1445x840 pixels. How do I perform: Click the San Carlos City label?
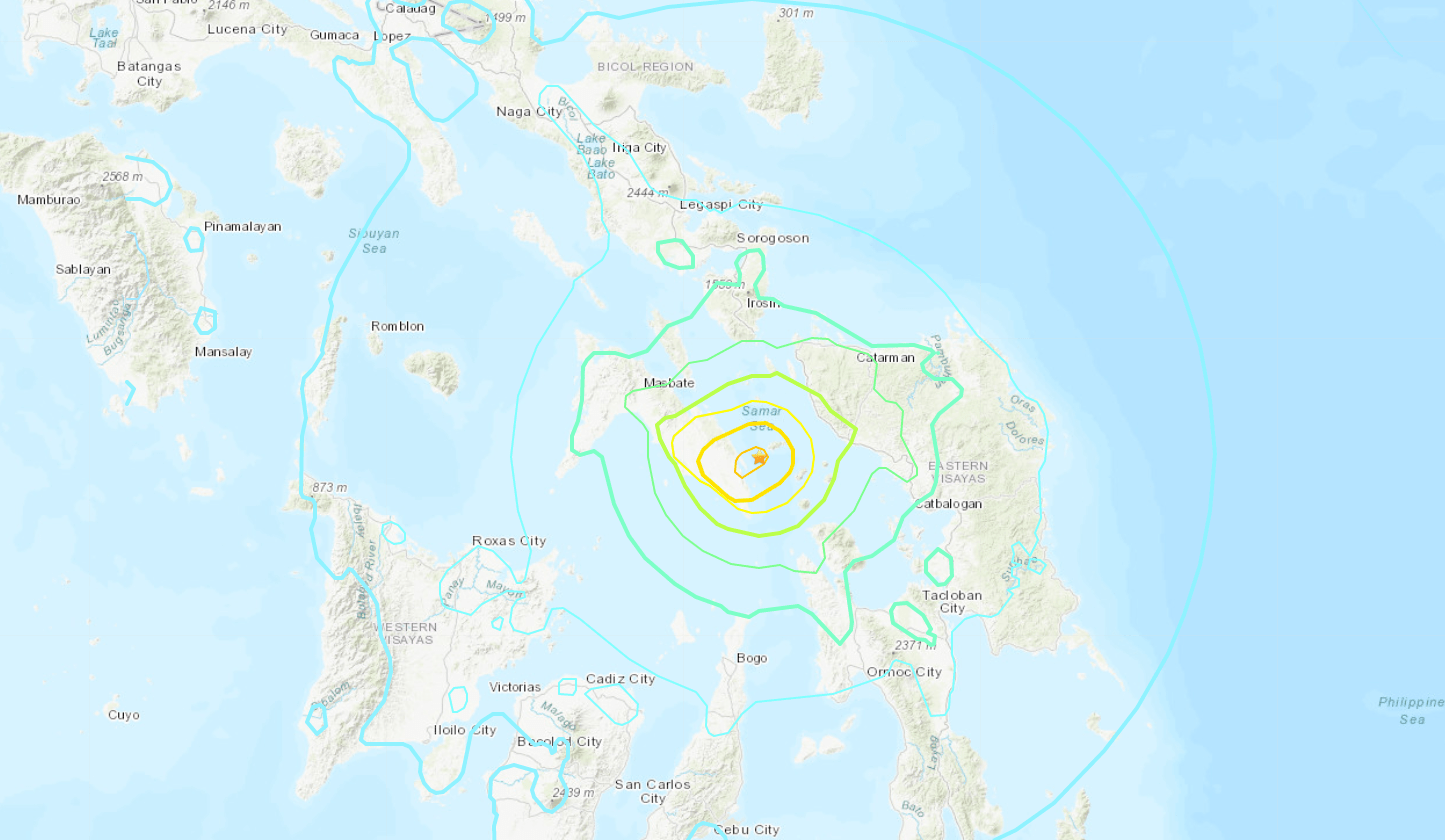(x=652, y=791)
